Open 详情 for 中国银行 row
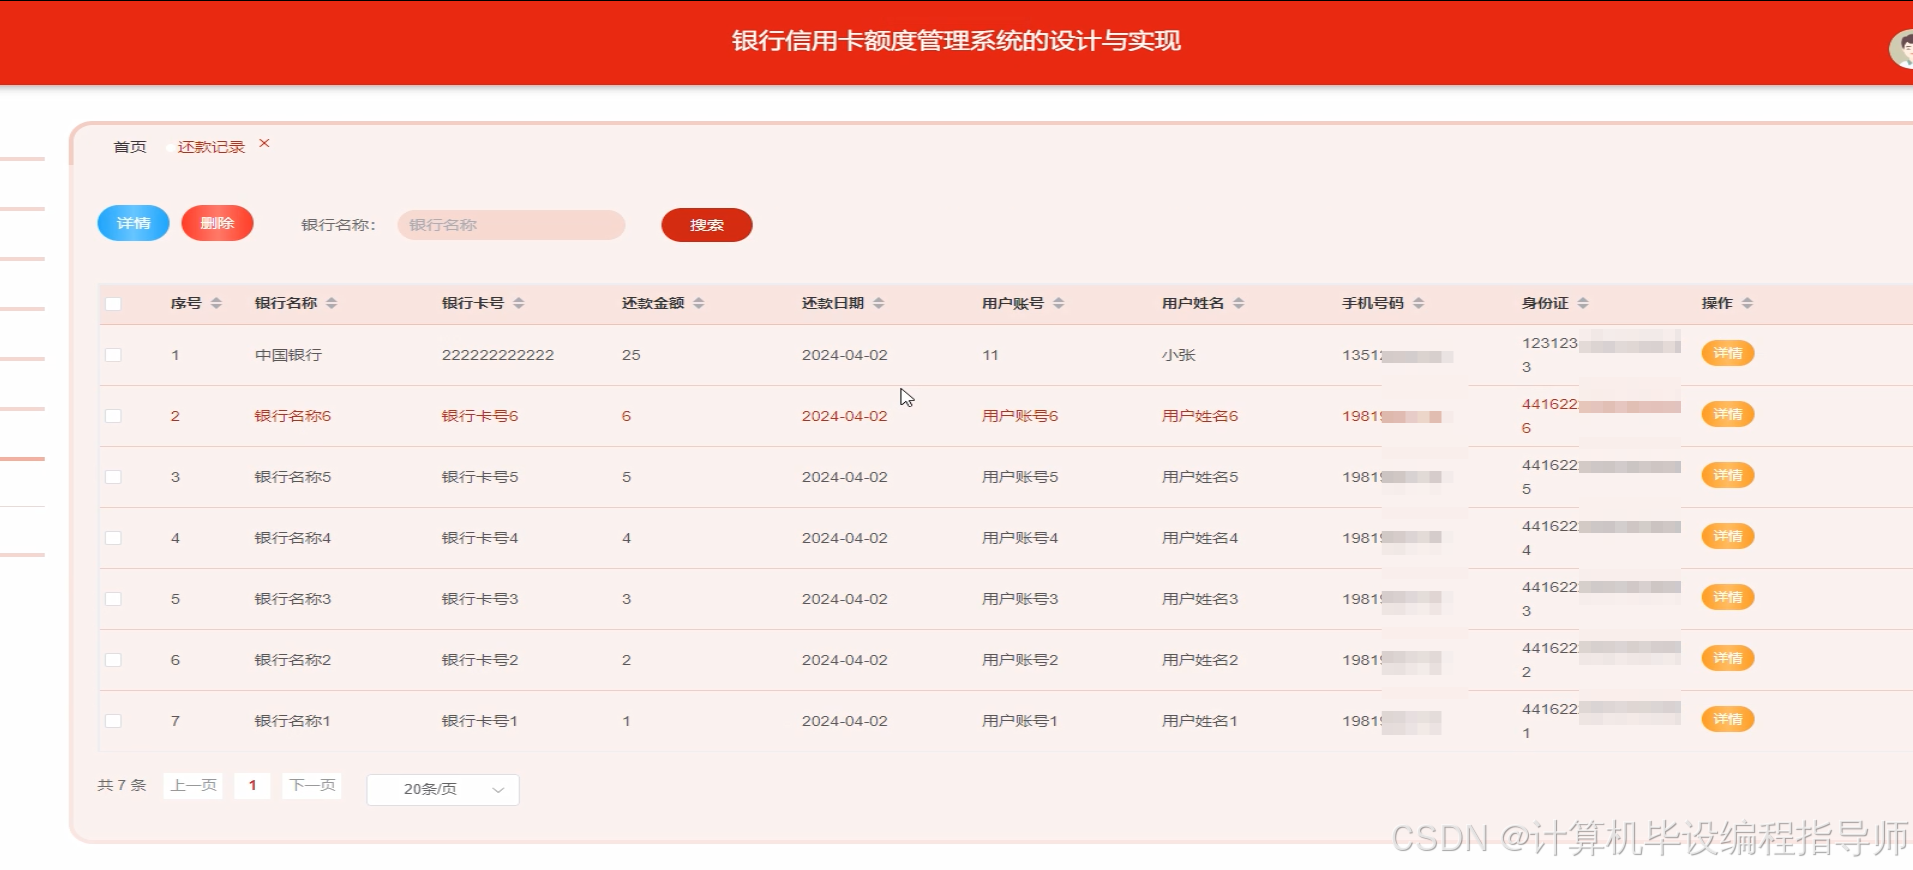 click(1728, 353)
